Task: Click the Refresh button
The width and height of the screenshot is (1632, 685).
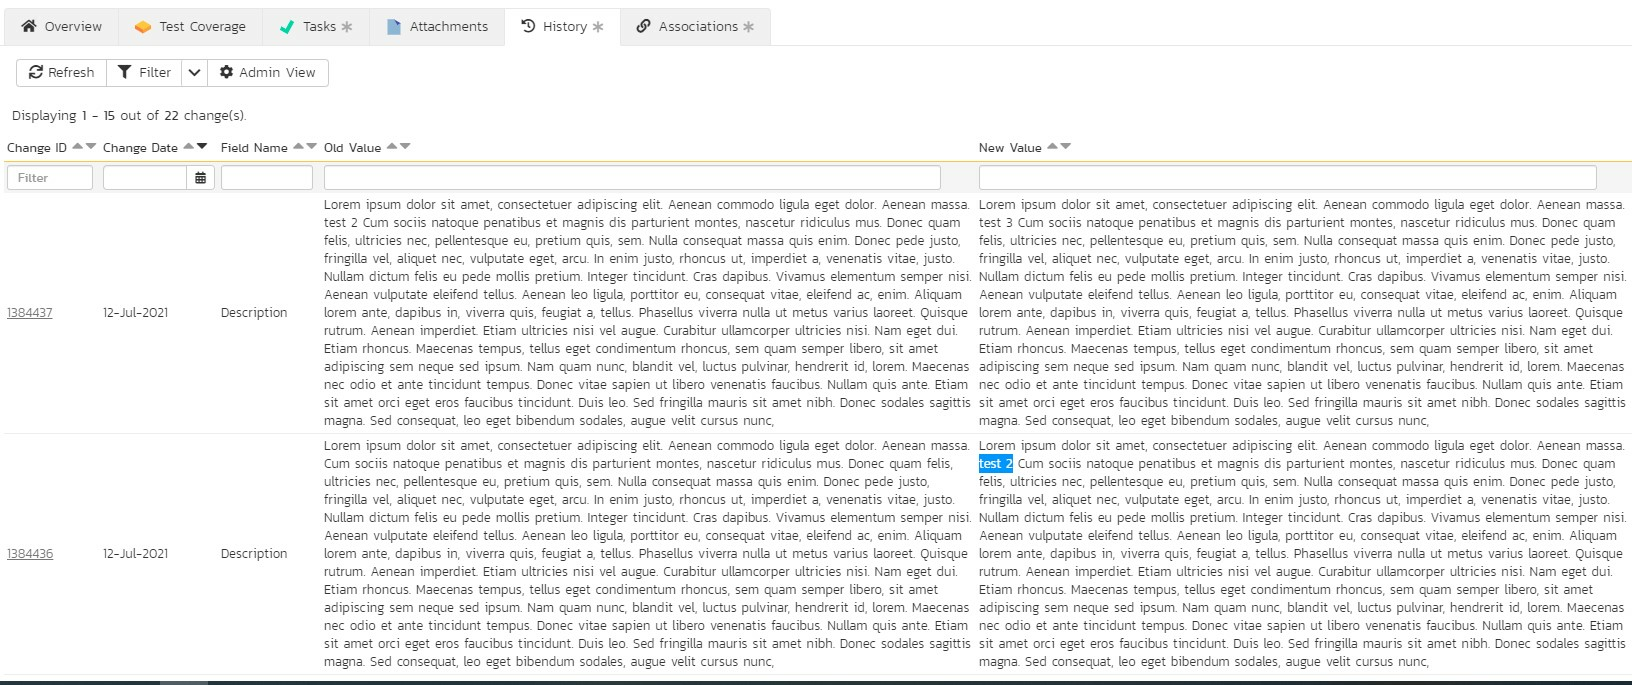Action: pyautogui.click(x=61, y=72)
